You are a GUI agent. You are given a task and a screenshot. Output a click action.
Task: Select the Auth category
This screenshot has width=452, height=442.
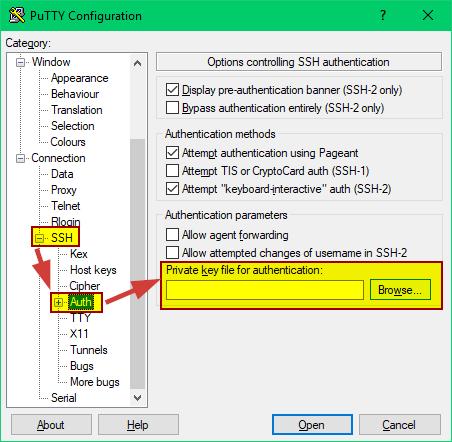point(80,302)
